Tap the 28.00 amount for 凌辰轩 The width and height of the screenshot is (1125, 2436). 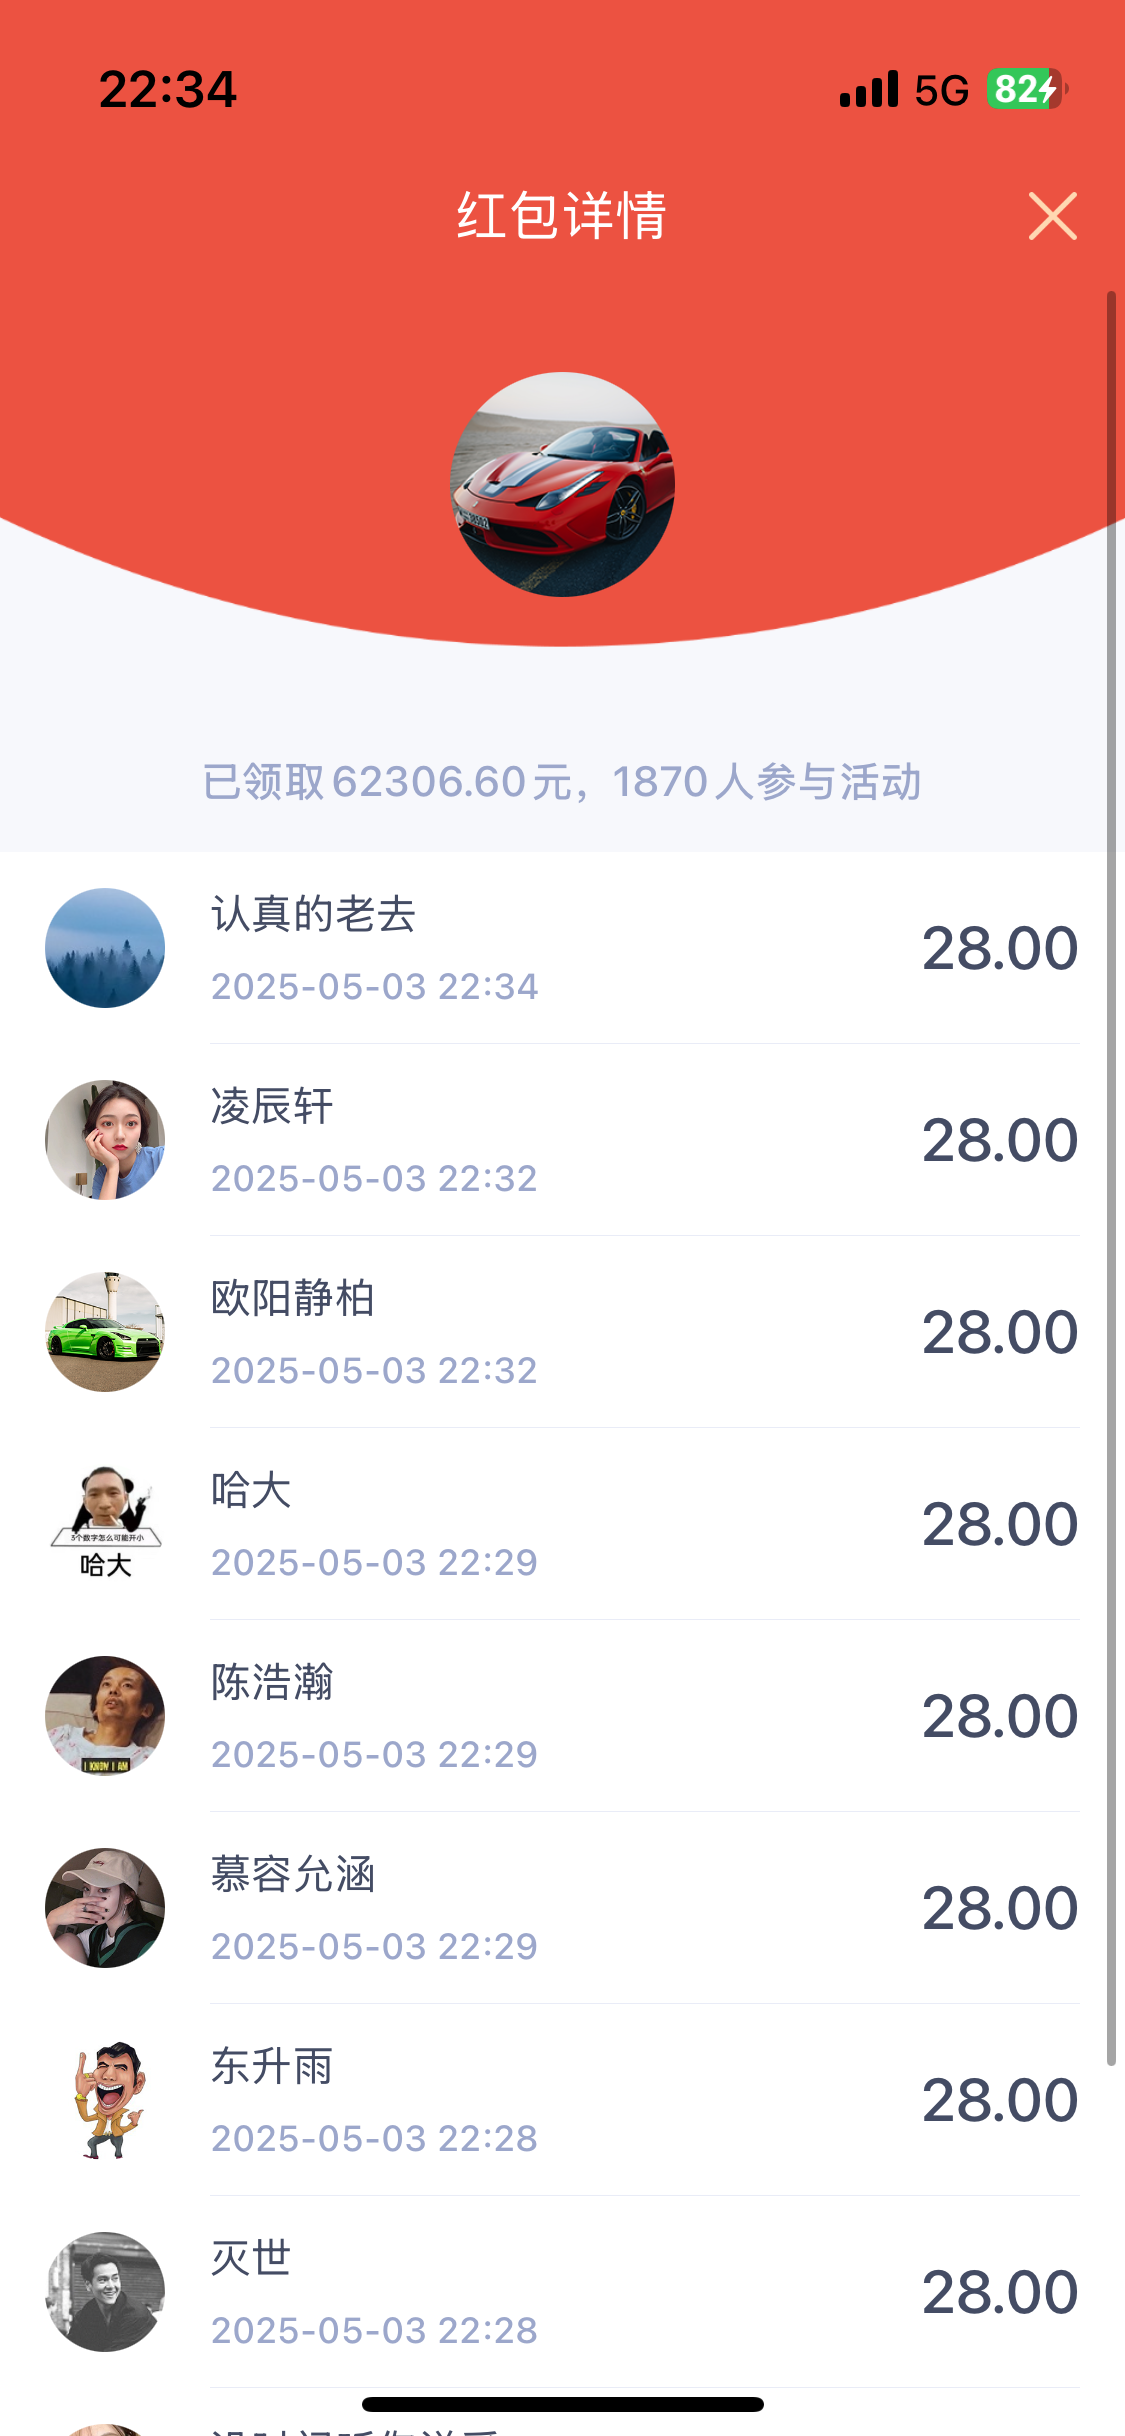[x=999, y=1140]
